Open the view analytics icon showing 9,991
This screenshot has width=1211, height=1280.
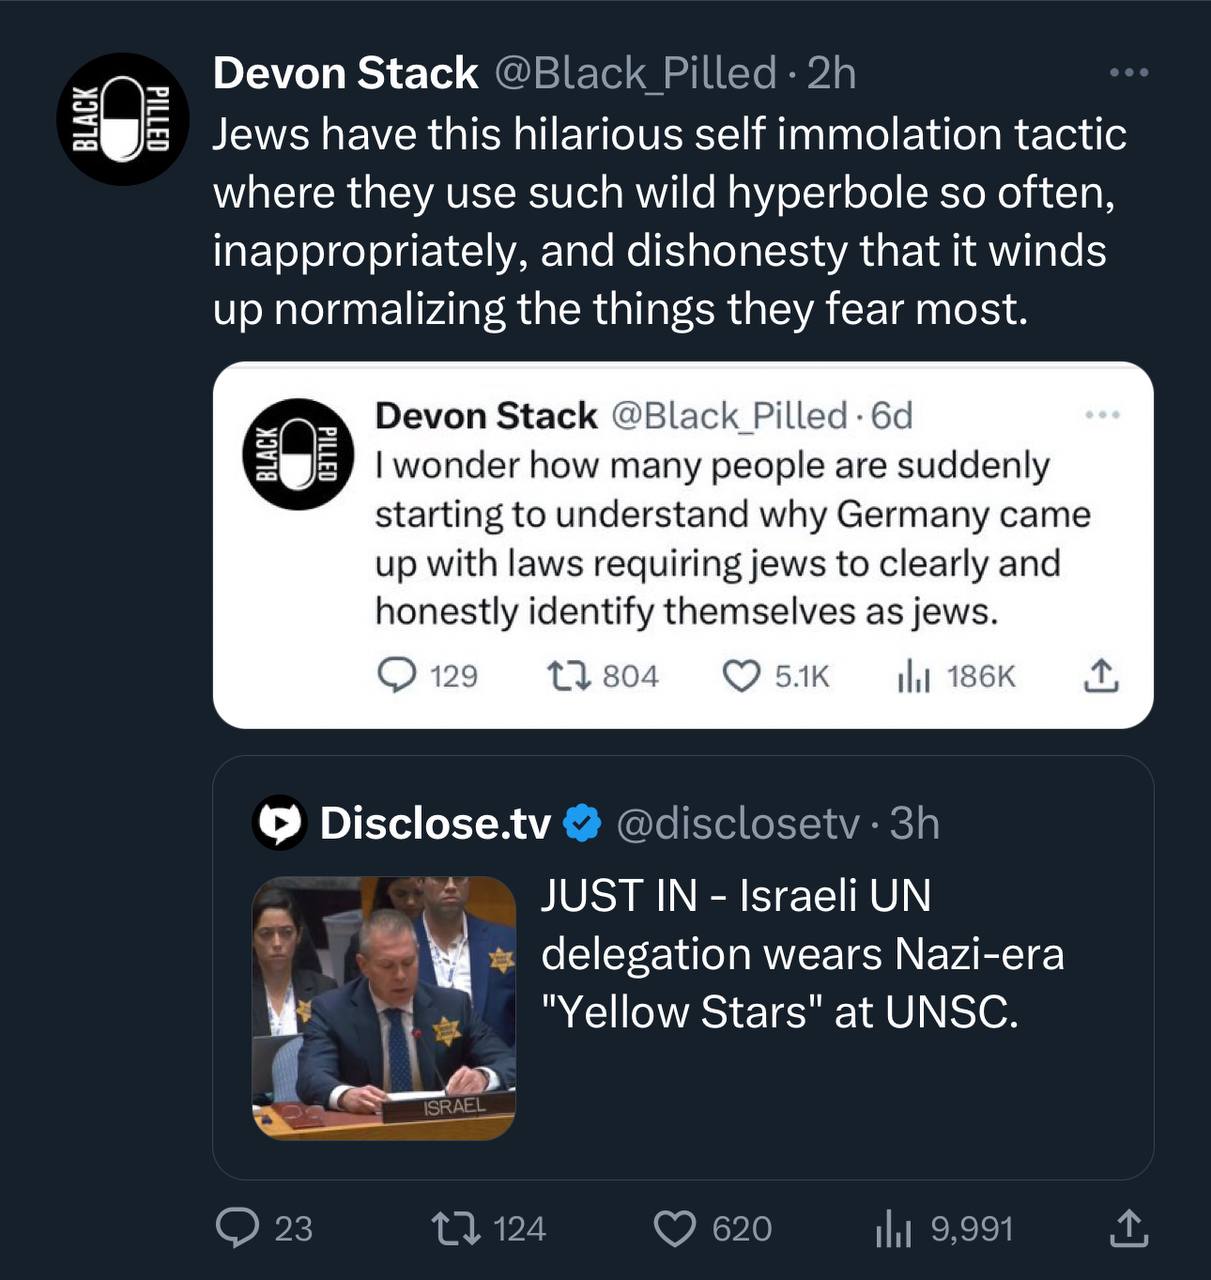tap(891, 1228)
